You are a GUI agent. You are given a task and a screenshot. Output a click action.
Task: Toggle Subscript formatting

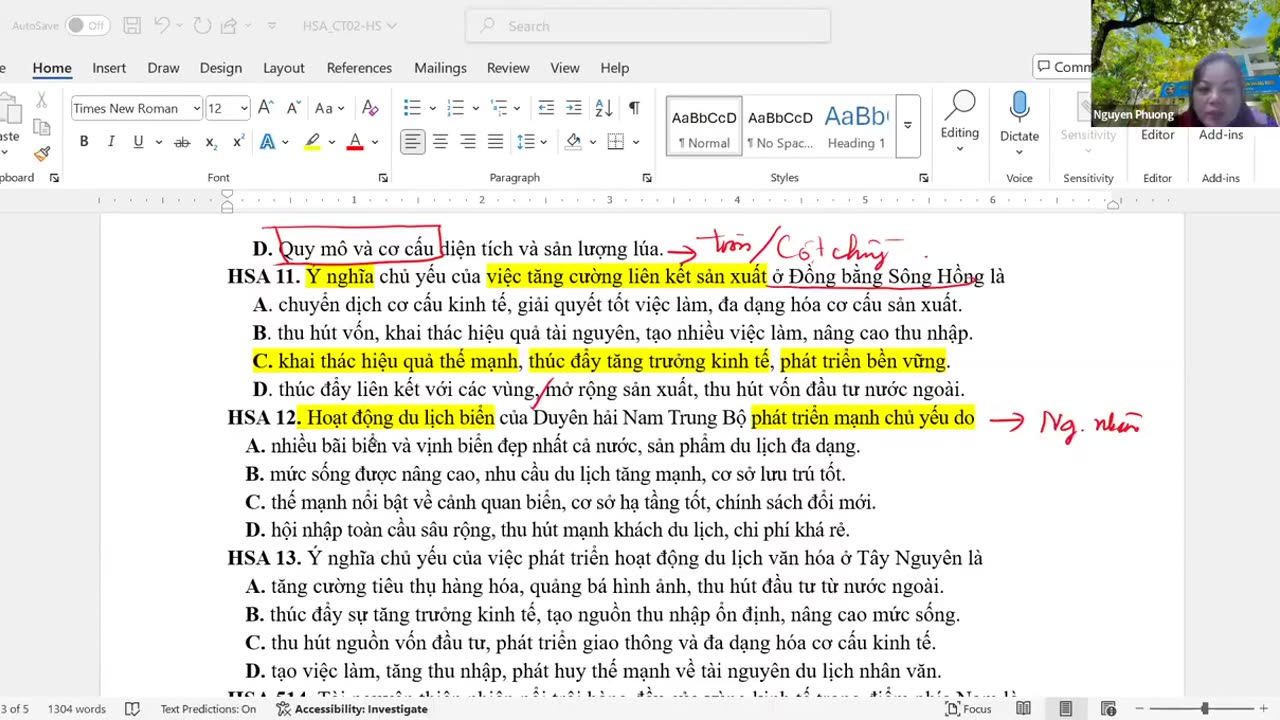click(x=211, y=142)
